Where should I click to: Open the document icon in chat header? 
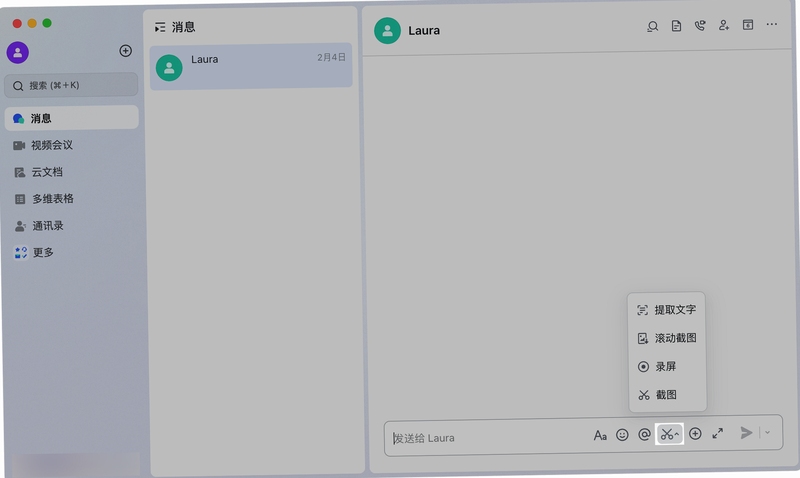pos(677,26)
